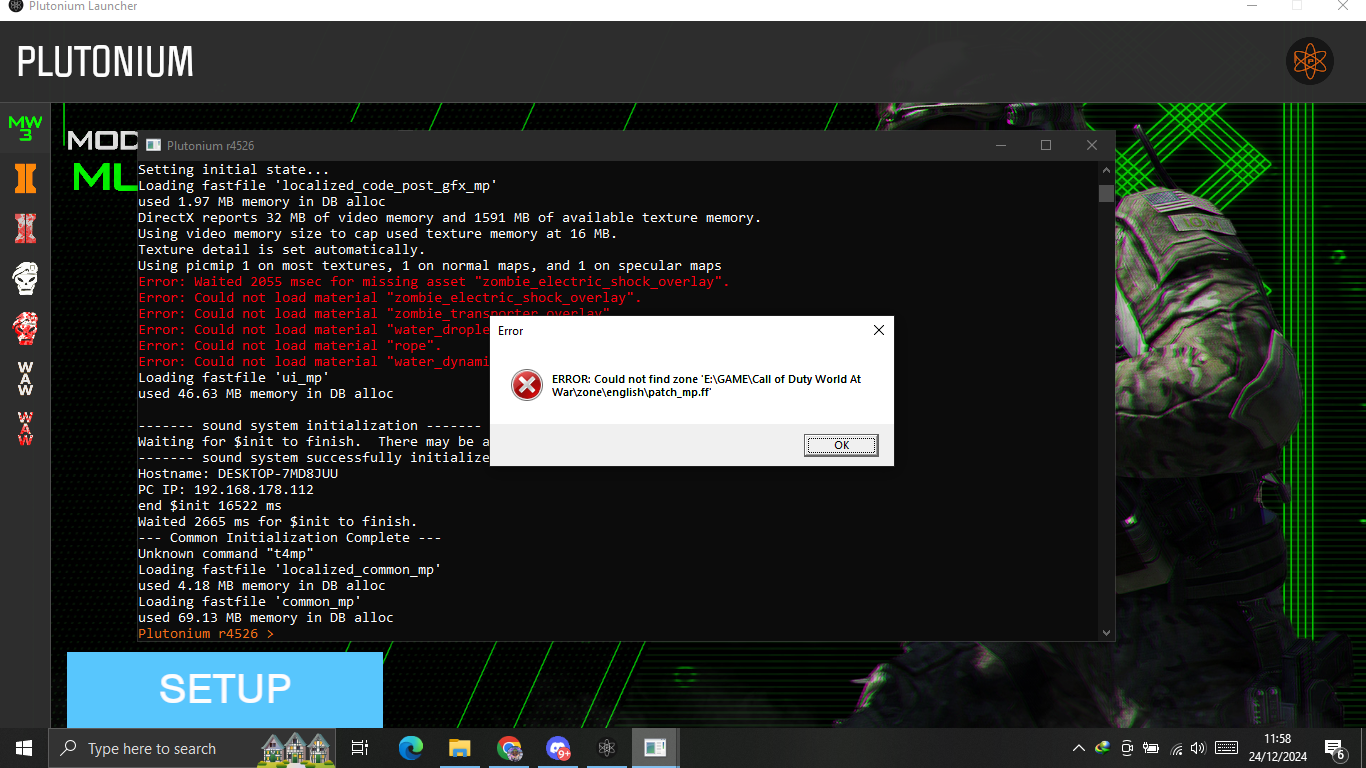Click the console window title icon
This screenshot has width=1366, height=768.
(153, 145)
